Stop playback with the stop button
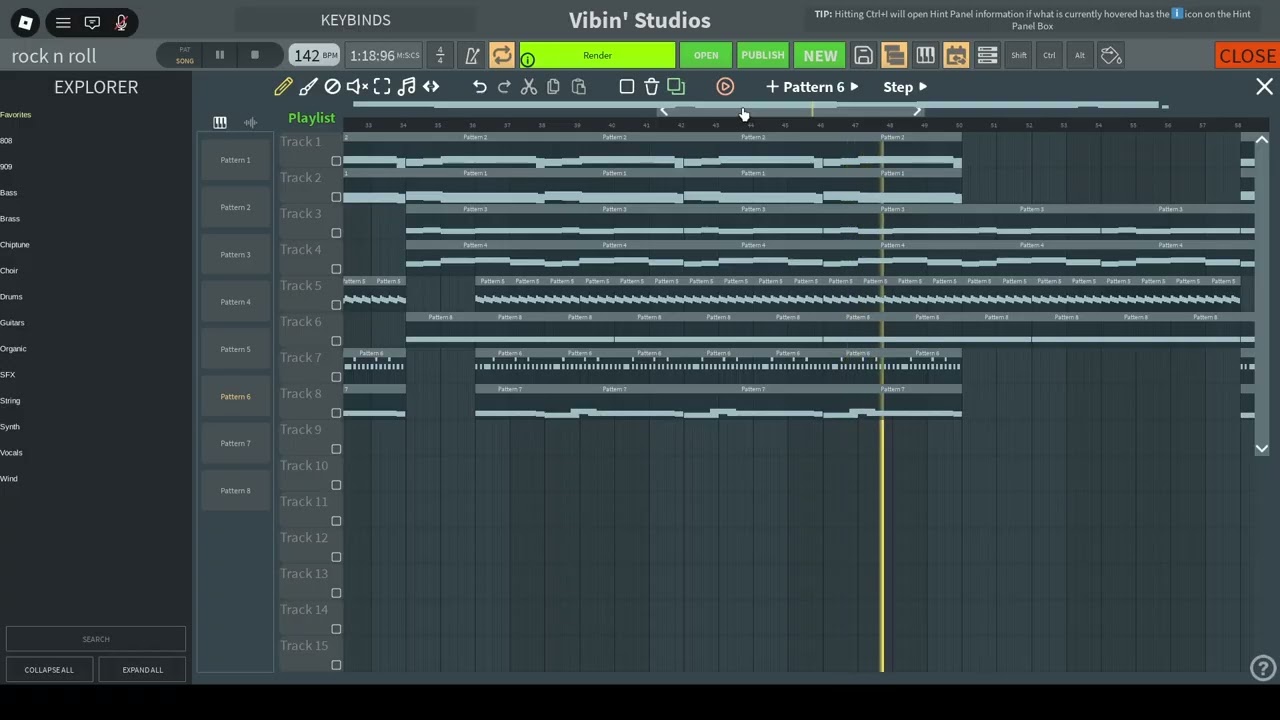The image size is (1280, 720). (254, 55)
